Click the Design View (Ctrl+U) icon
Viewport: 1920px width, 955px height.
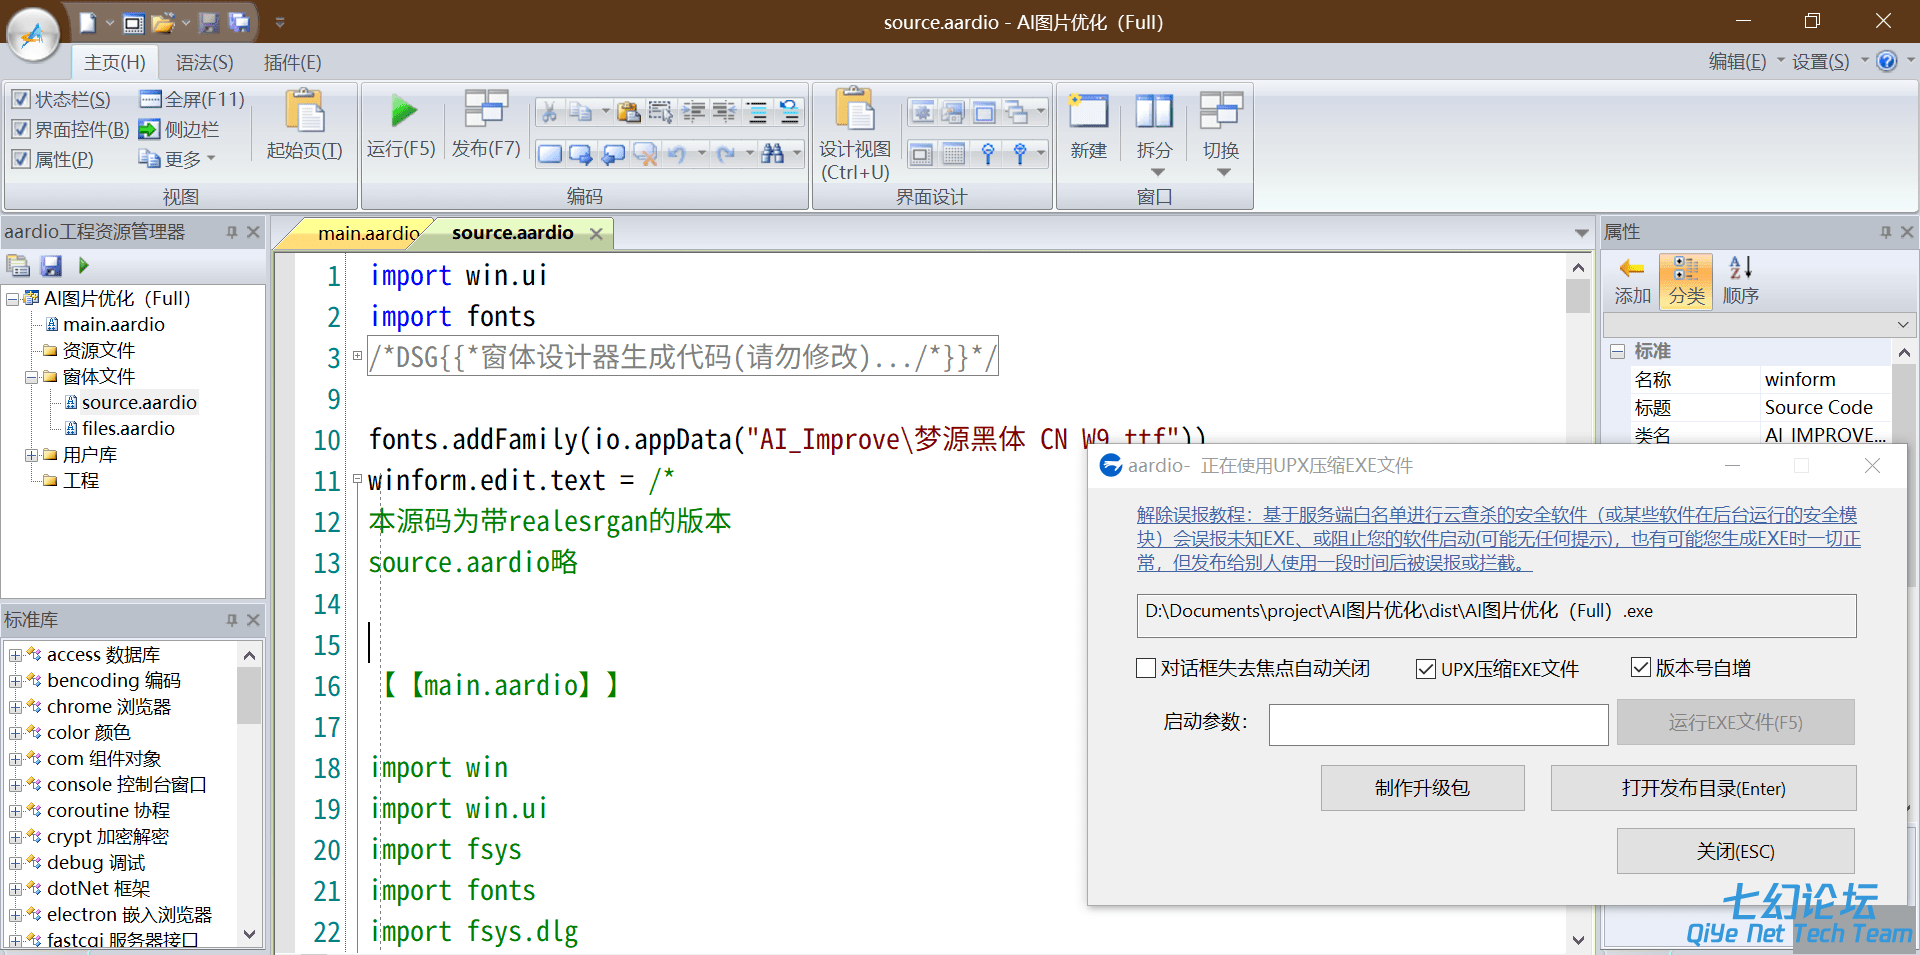[x=855, y=110]
